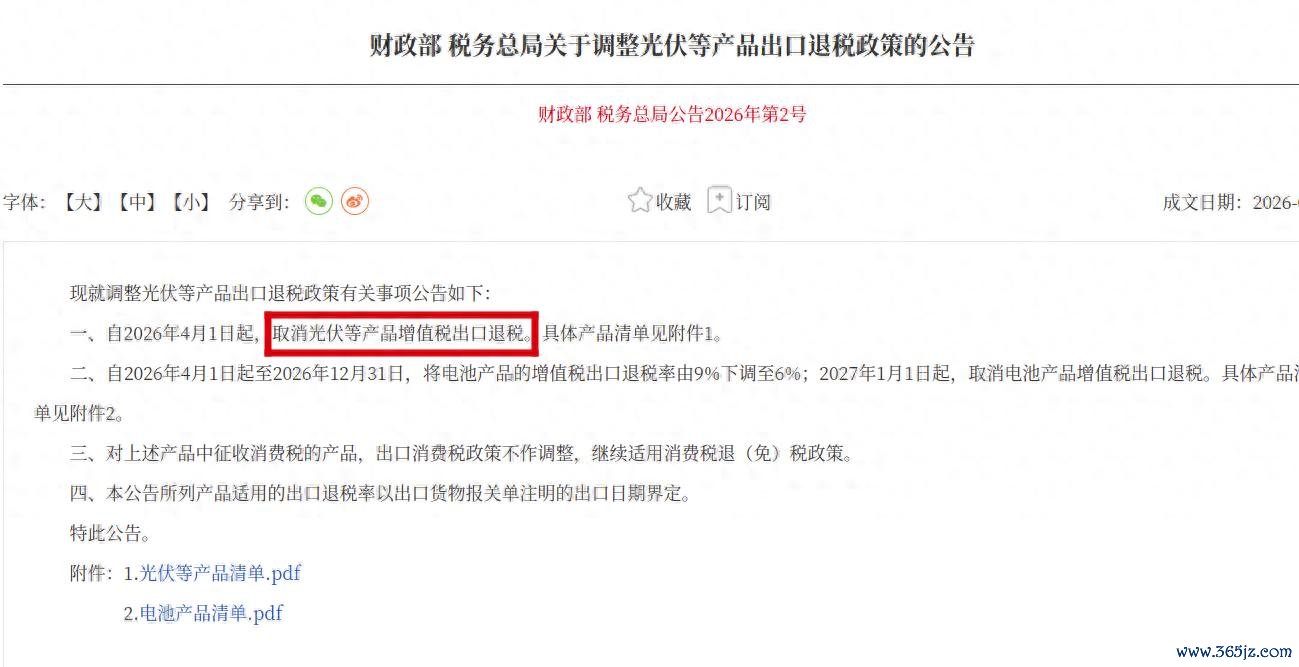Image resolution: width=1299 pixels, height=667 pixels.
Task: Click the red-boxed 取消光伏等产品增值税出口退税 text
Action: coord(402,333)
